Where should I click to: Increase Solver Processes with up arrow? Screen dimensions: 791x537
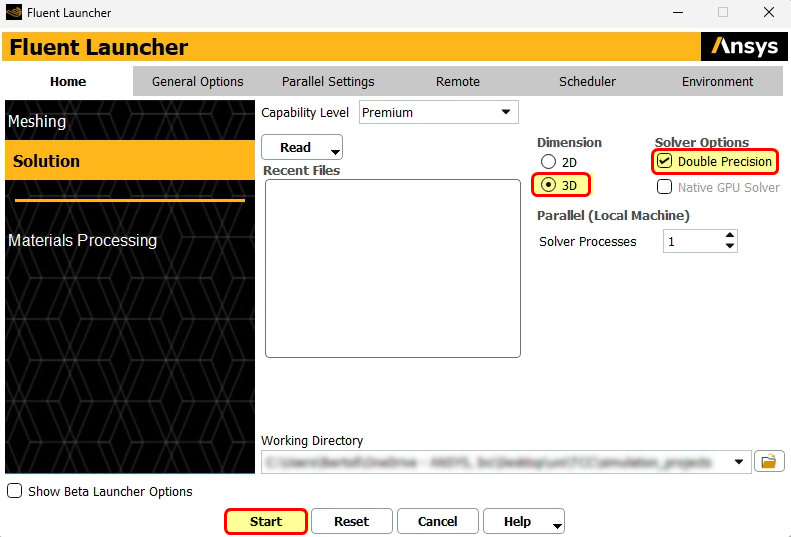[x=729, y=236]
